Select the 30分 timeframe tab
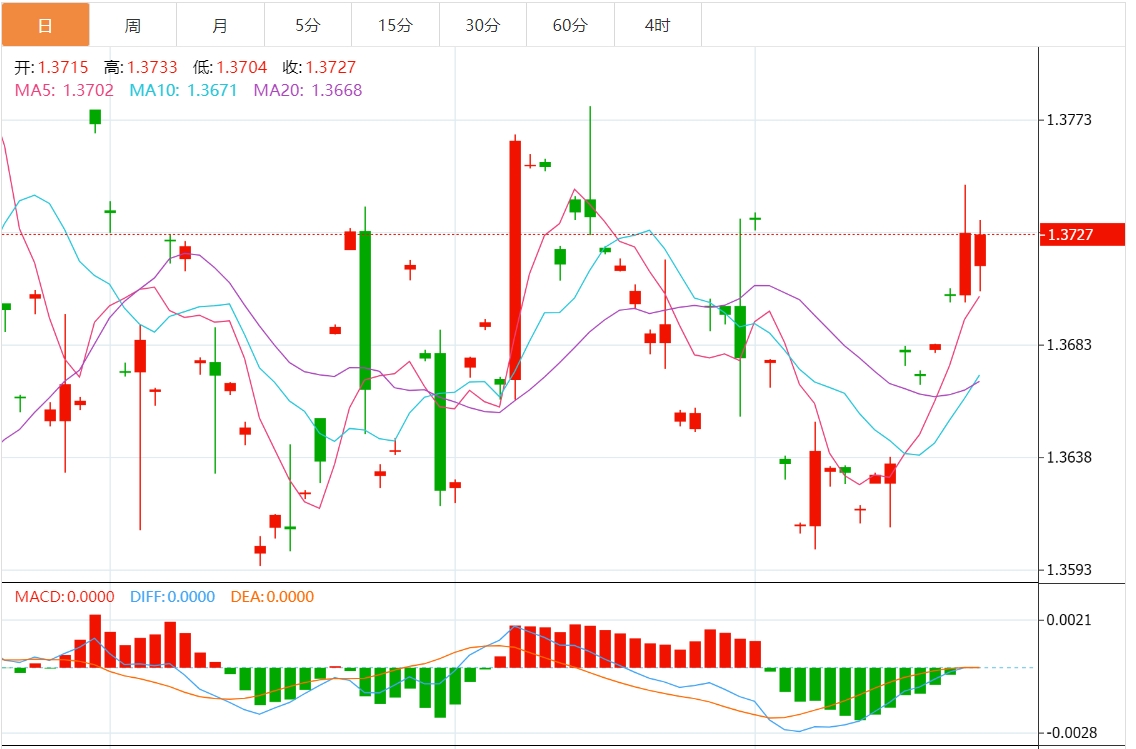The height and width of the screenshot is (749, 1136). point(483,25)
